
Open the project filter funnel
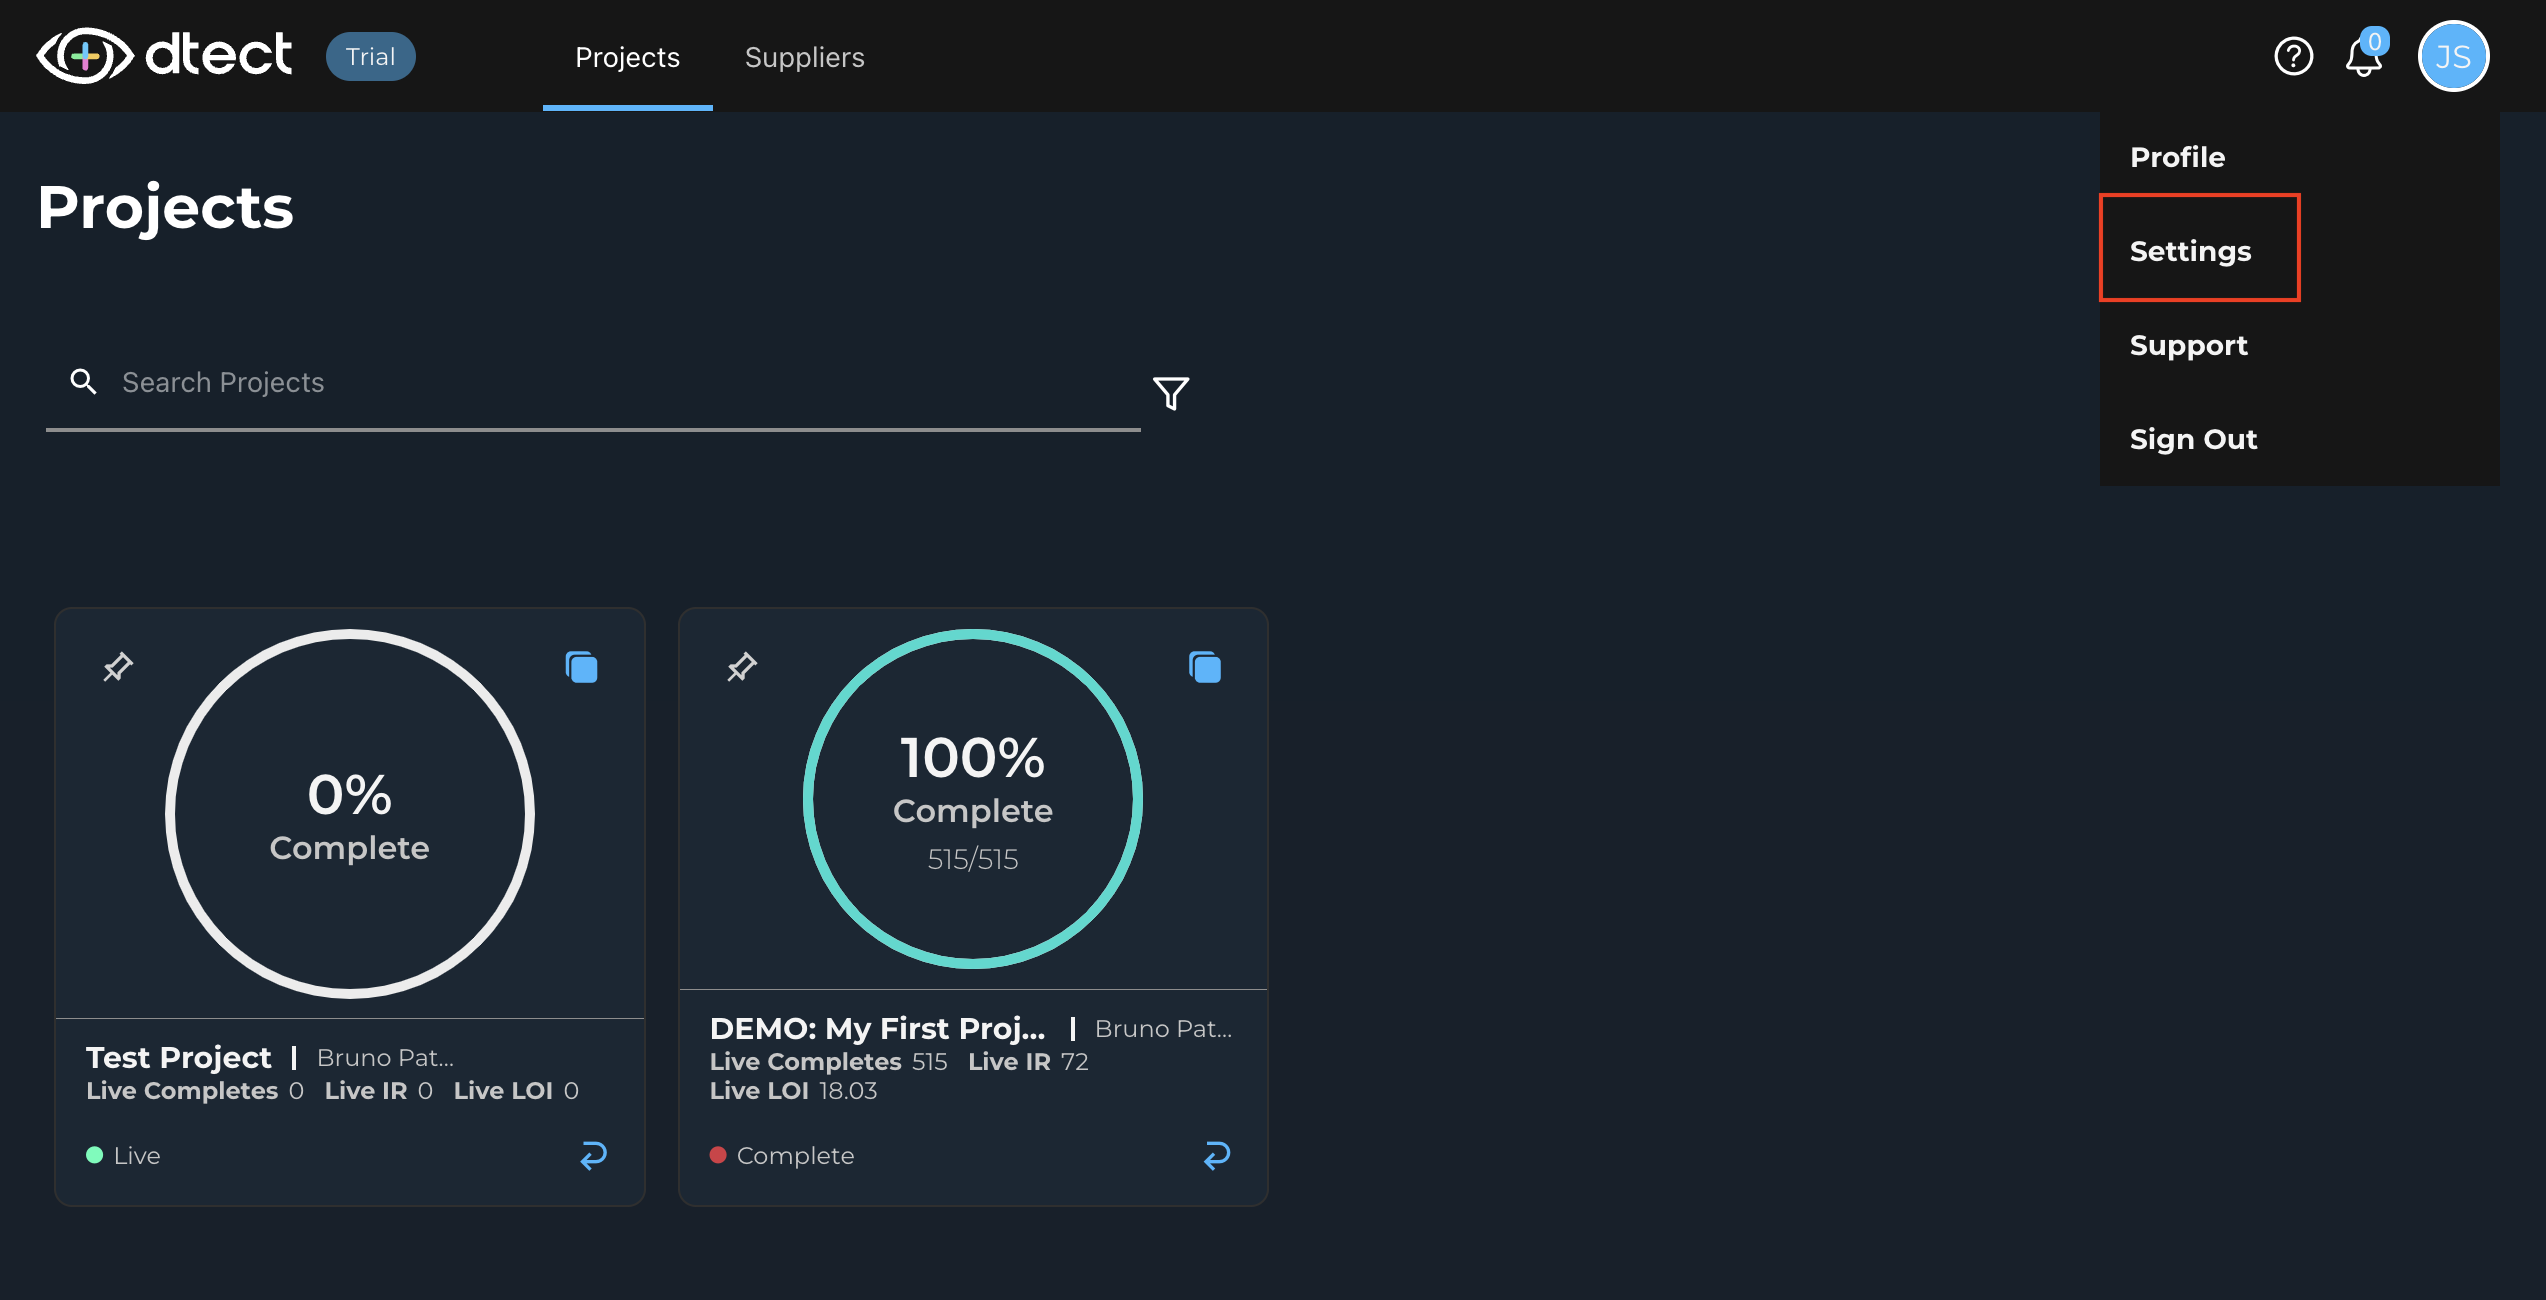[x=1171, y=392]
